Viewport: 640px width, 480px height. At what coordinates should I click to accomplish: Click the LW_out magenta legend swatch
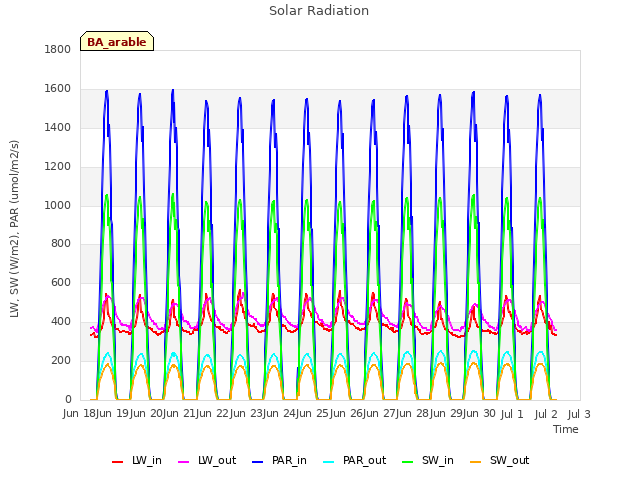(x=184, y=462)
